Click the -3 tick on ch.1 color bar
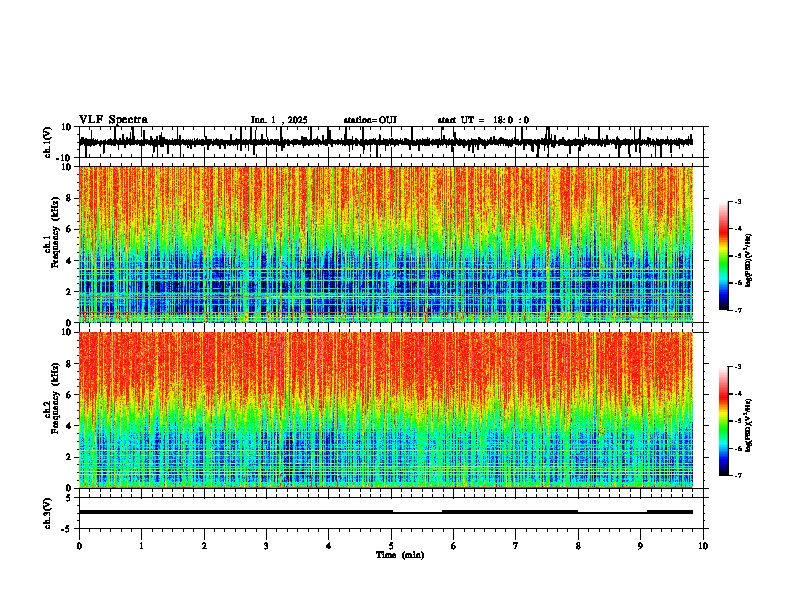This screenshot has width=792, height=612. [x=737, y=201]
